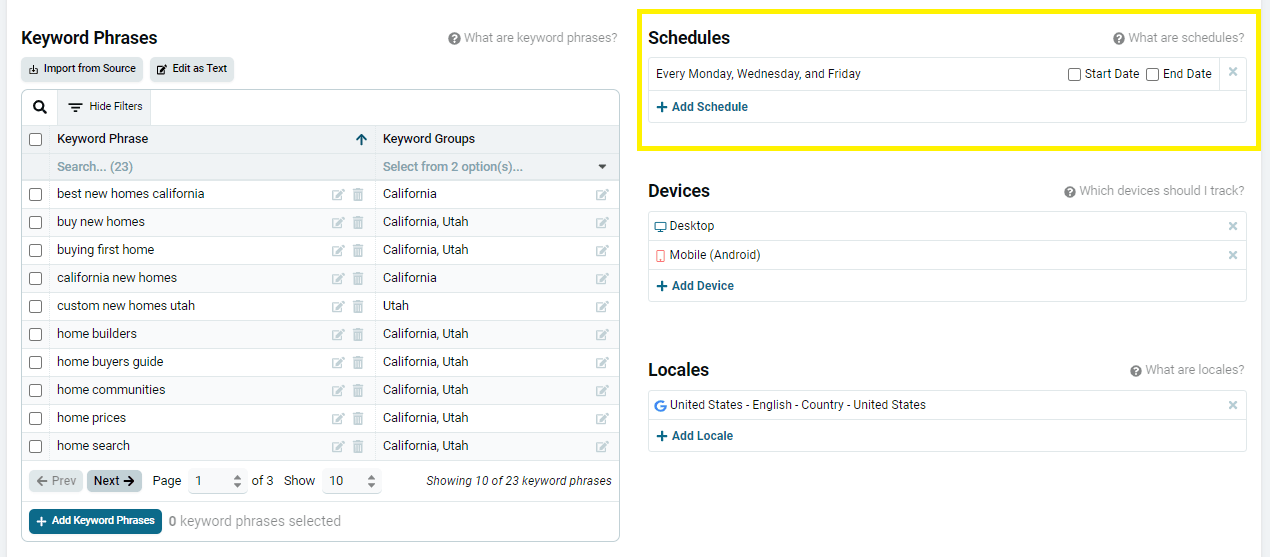
Task: Remove the Mobile (Android) device
Action: pyautogui.click(x=1233, y=255)
